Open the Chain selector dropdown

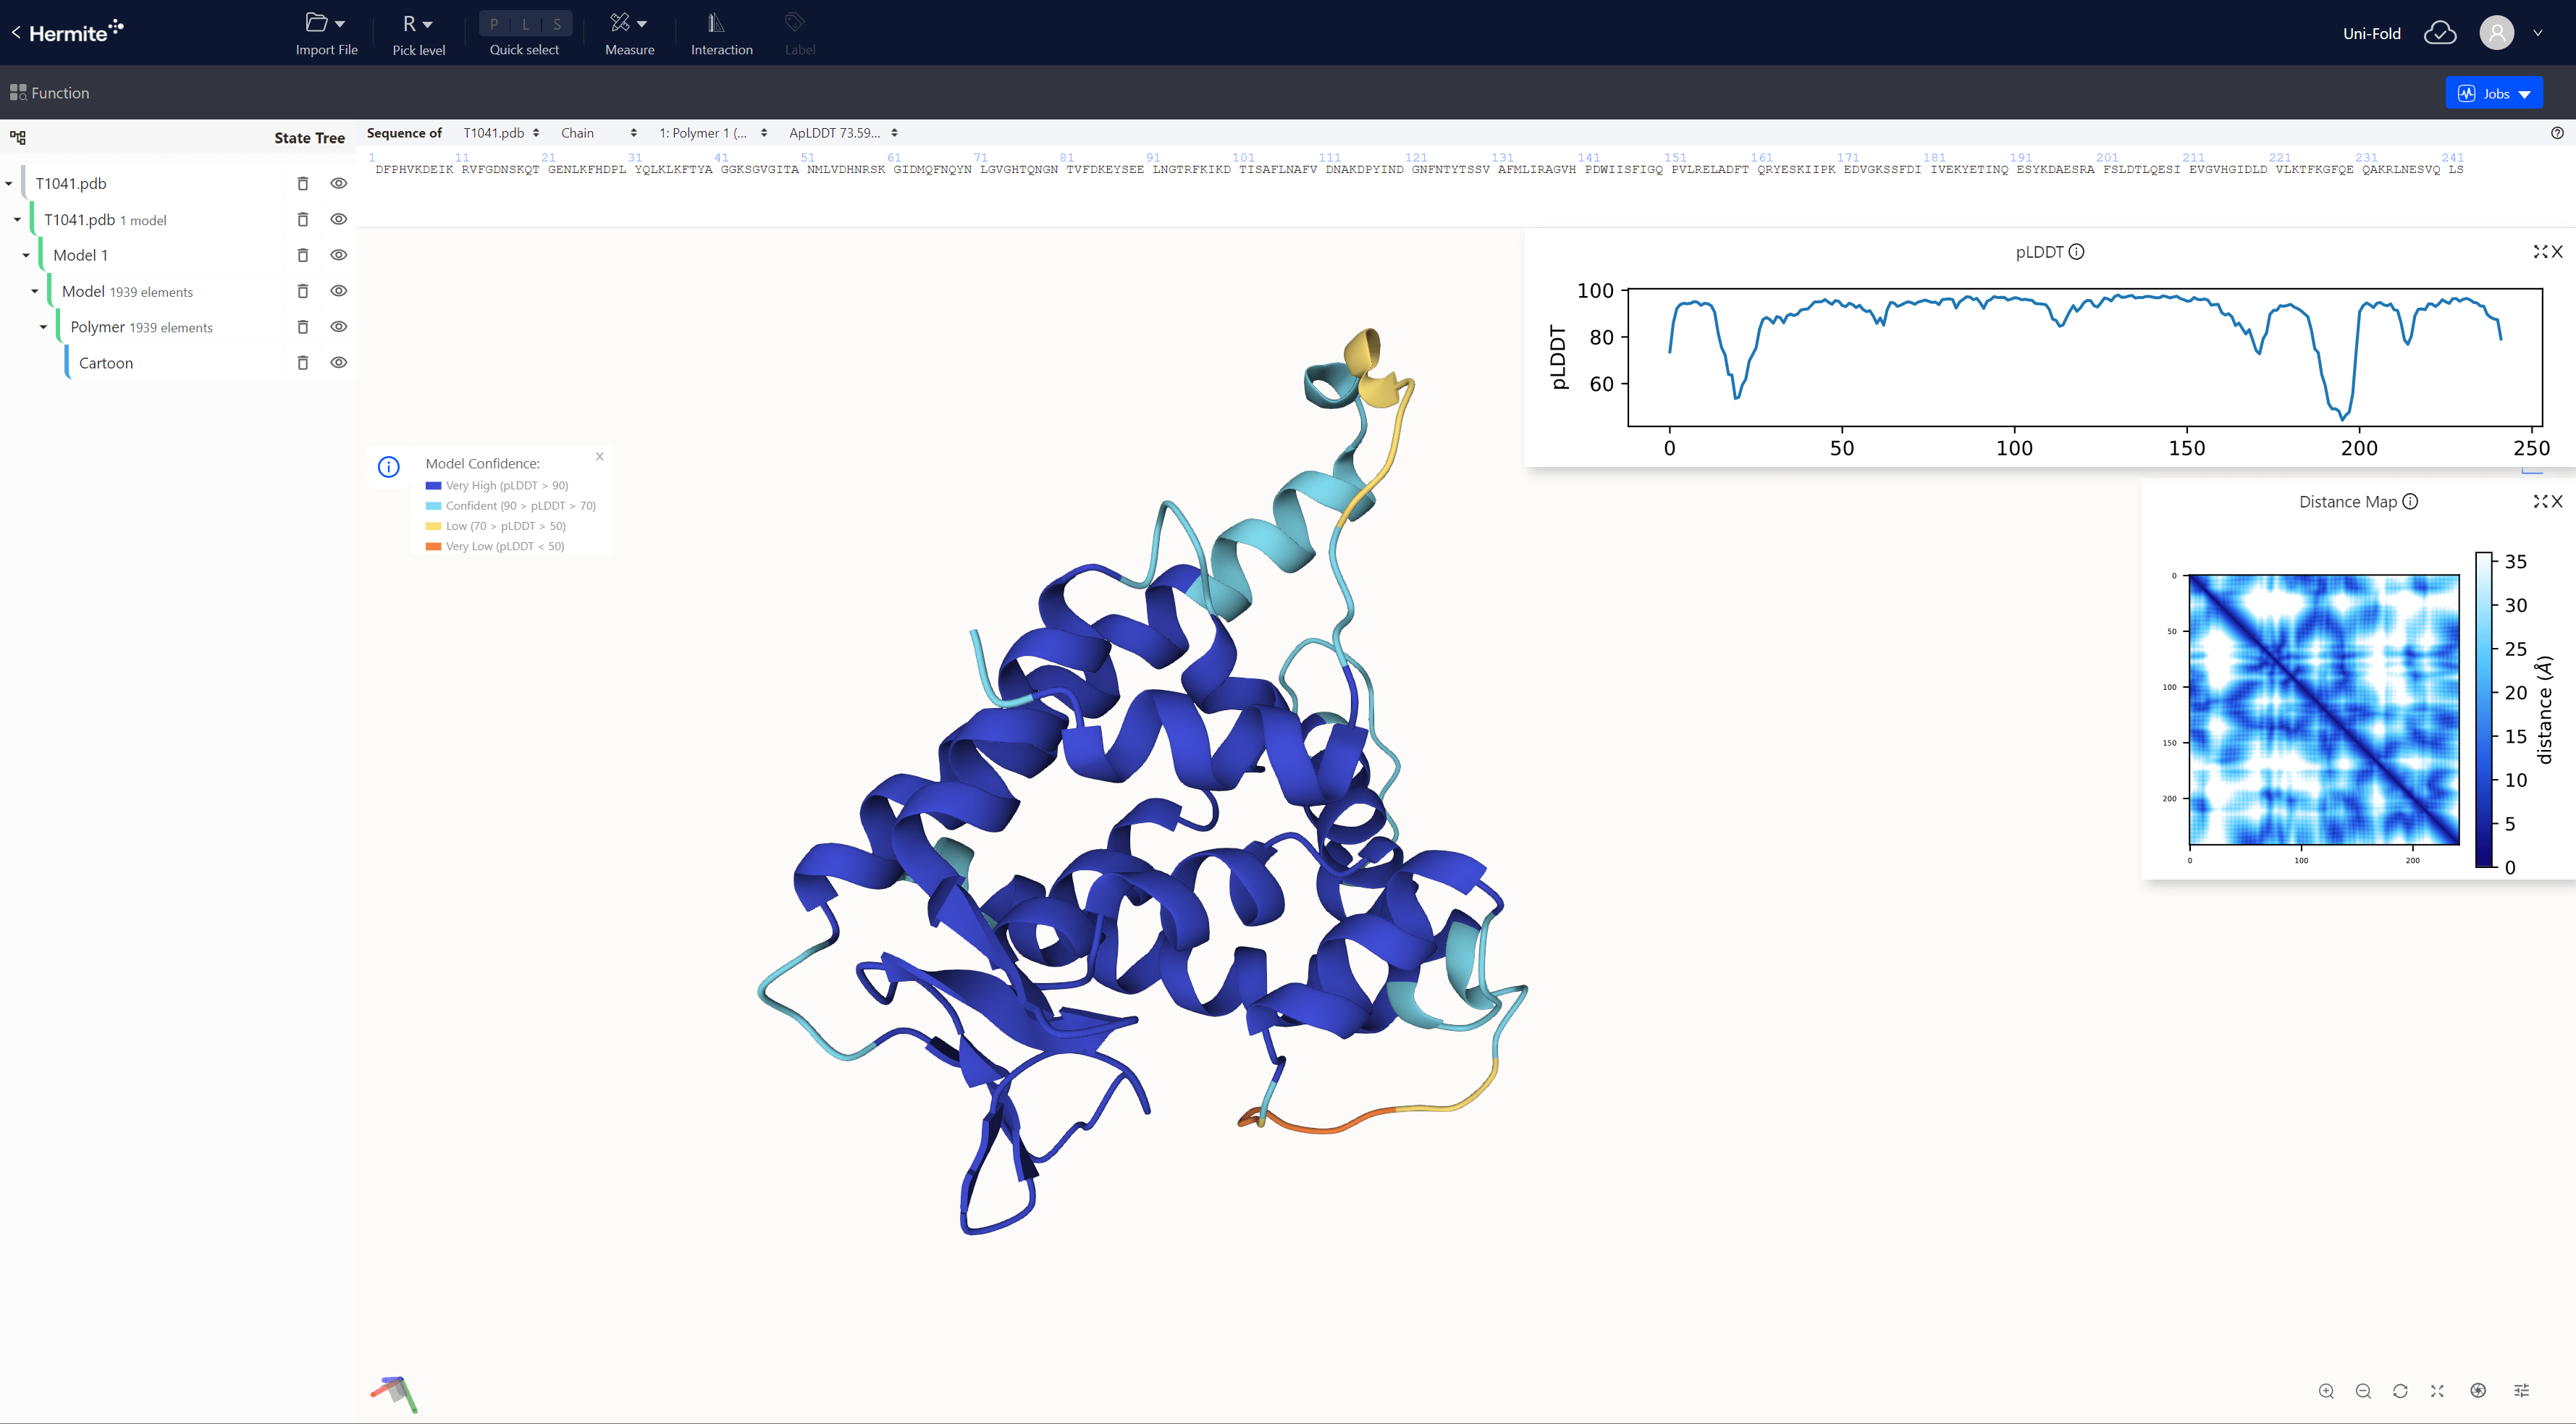598,133
